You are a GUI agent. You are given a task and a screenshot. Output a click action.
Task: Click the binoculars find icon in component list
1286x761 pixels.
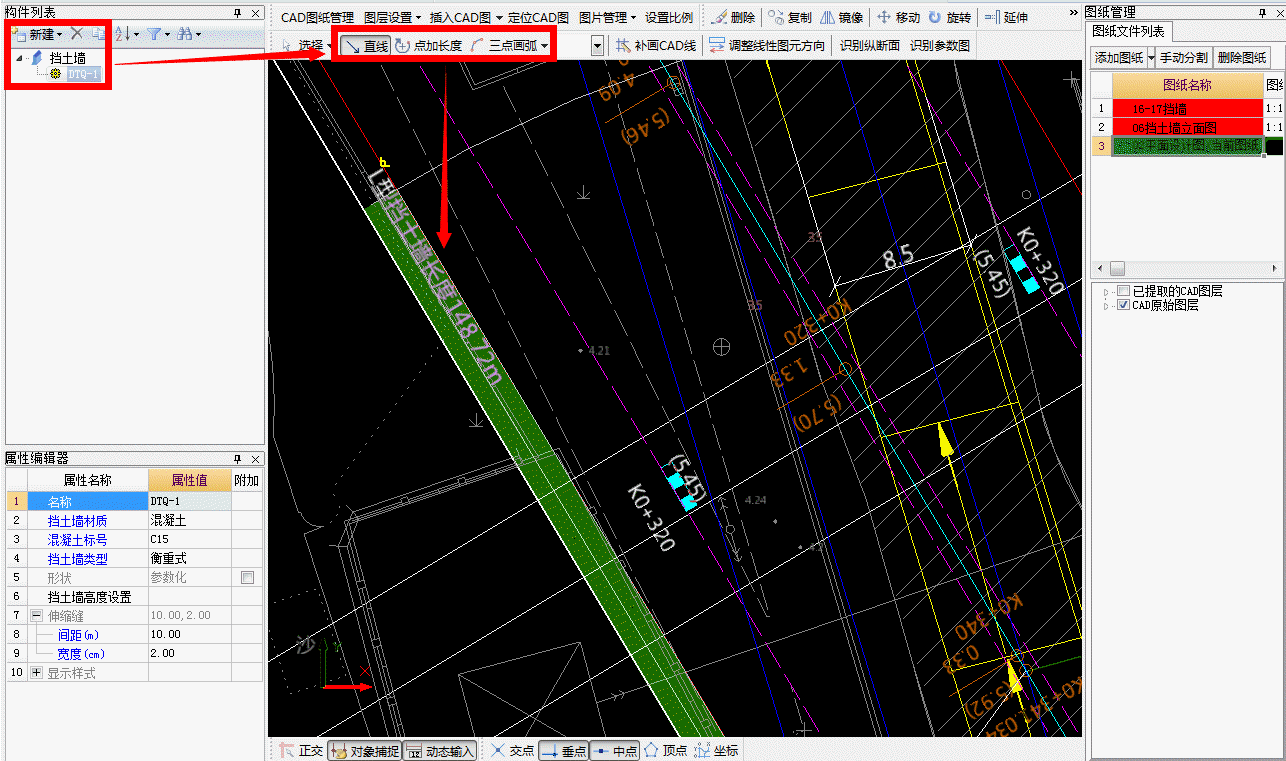tap(184, 33)
